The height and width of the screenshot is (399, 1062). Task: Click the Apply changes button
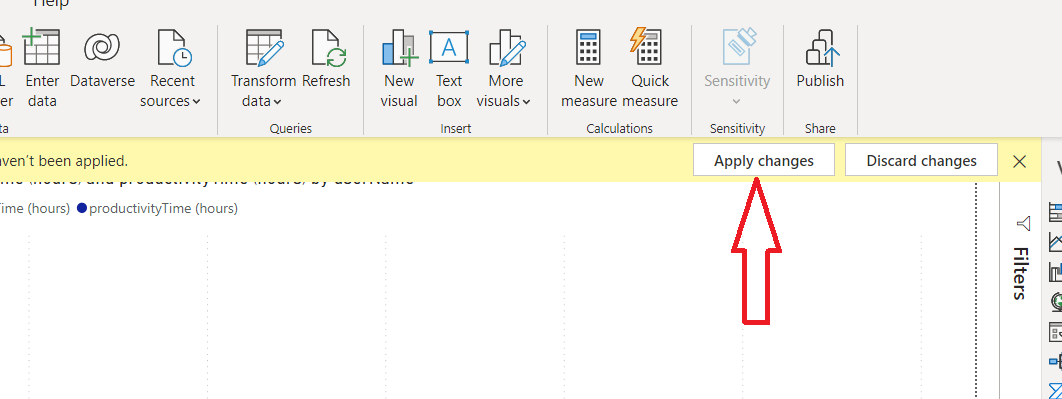pos(764,161)
